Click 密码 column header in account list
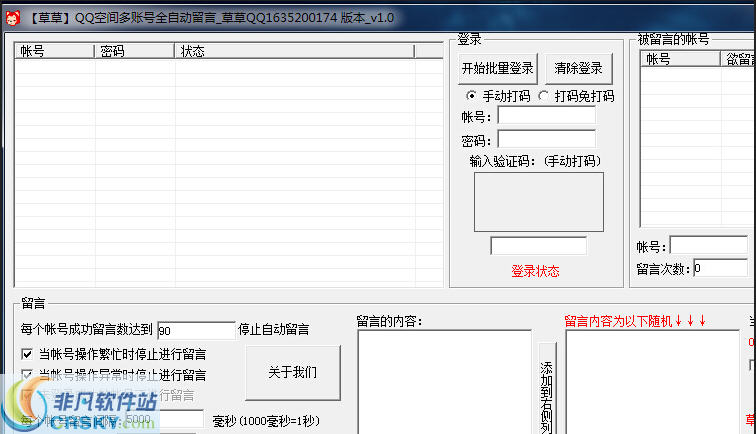756x434 pixels. [134, 51]
